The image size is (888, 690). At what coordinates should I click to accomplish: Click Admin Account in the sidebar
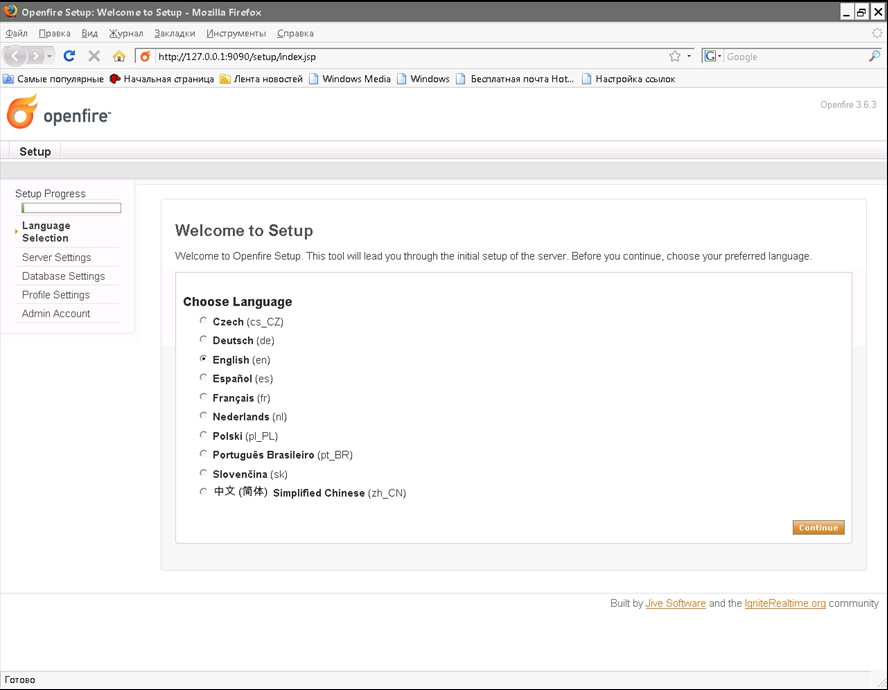[x=56, y=313]
